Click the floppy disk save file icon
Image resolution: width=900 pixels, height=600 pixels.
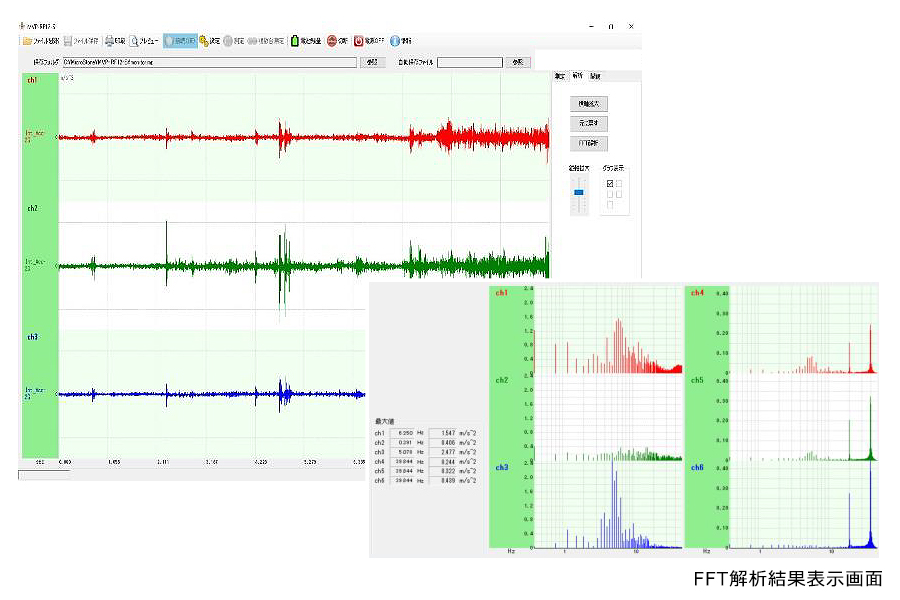click(68, 41)
